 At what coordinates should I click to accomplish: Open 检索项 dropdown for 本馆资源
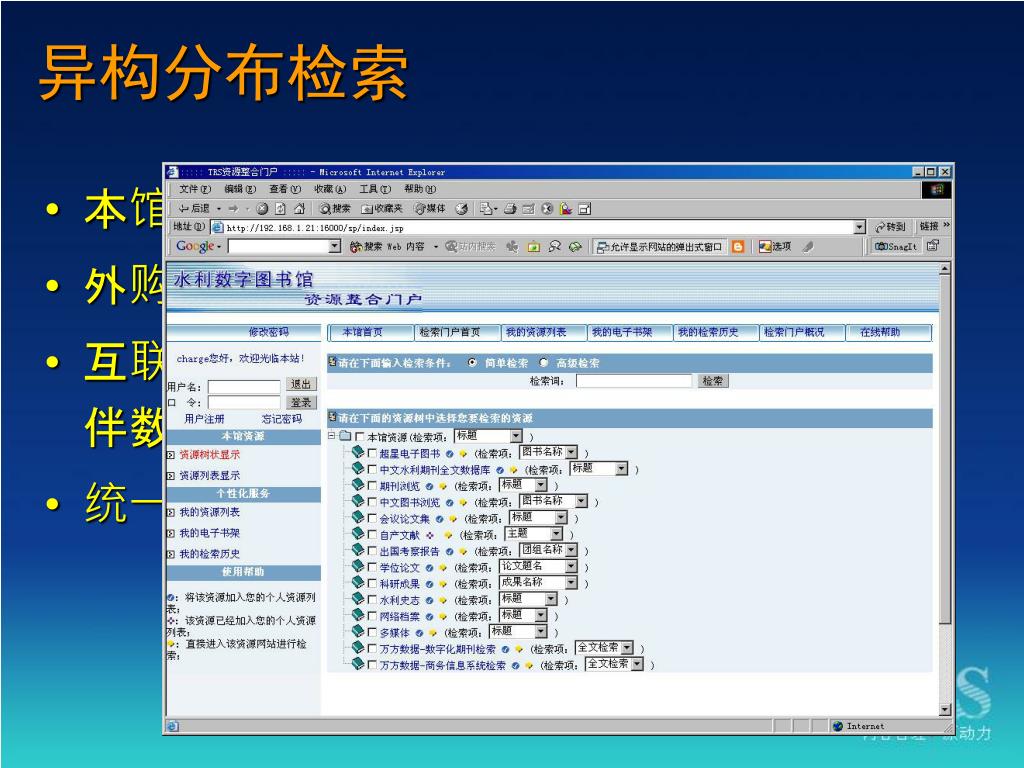pos(488,436)
